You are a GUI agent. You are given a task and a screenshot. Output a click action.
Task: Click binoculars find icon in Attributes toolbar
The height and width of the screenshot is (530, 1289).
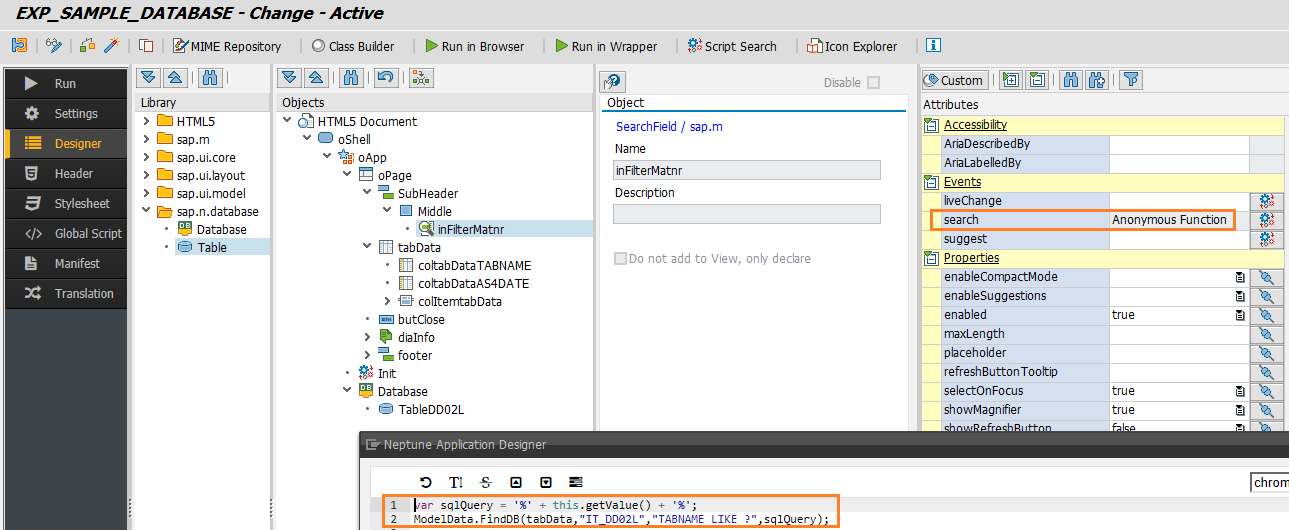[x=1070, y=80]
